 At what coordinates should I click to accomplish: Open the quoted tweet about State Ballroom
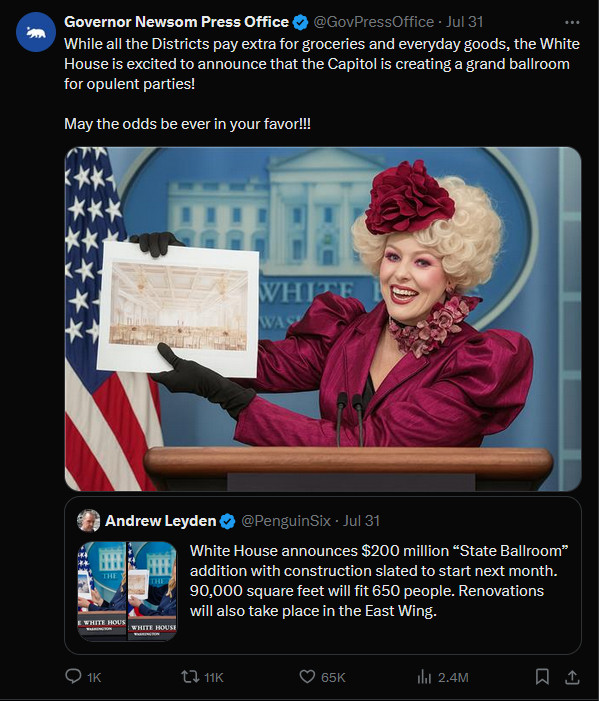[x=323, y=575]
